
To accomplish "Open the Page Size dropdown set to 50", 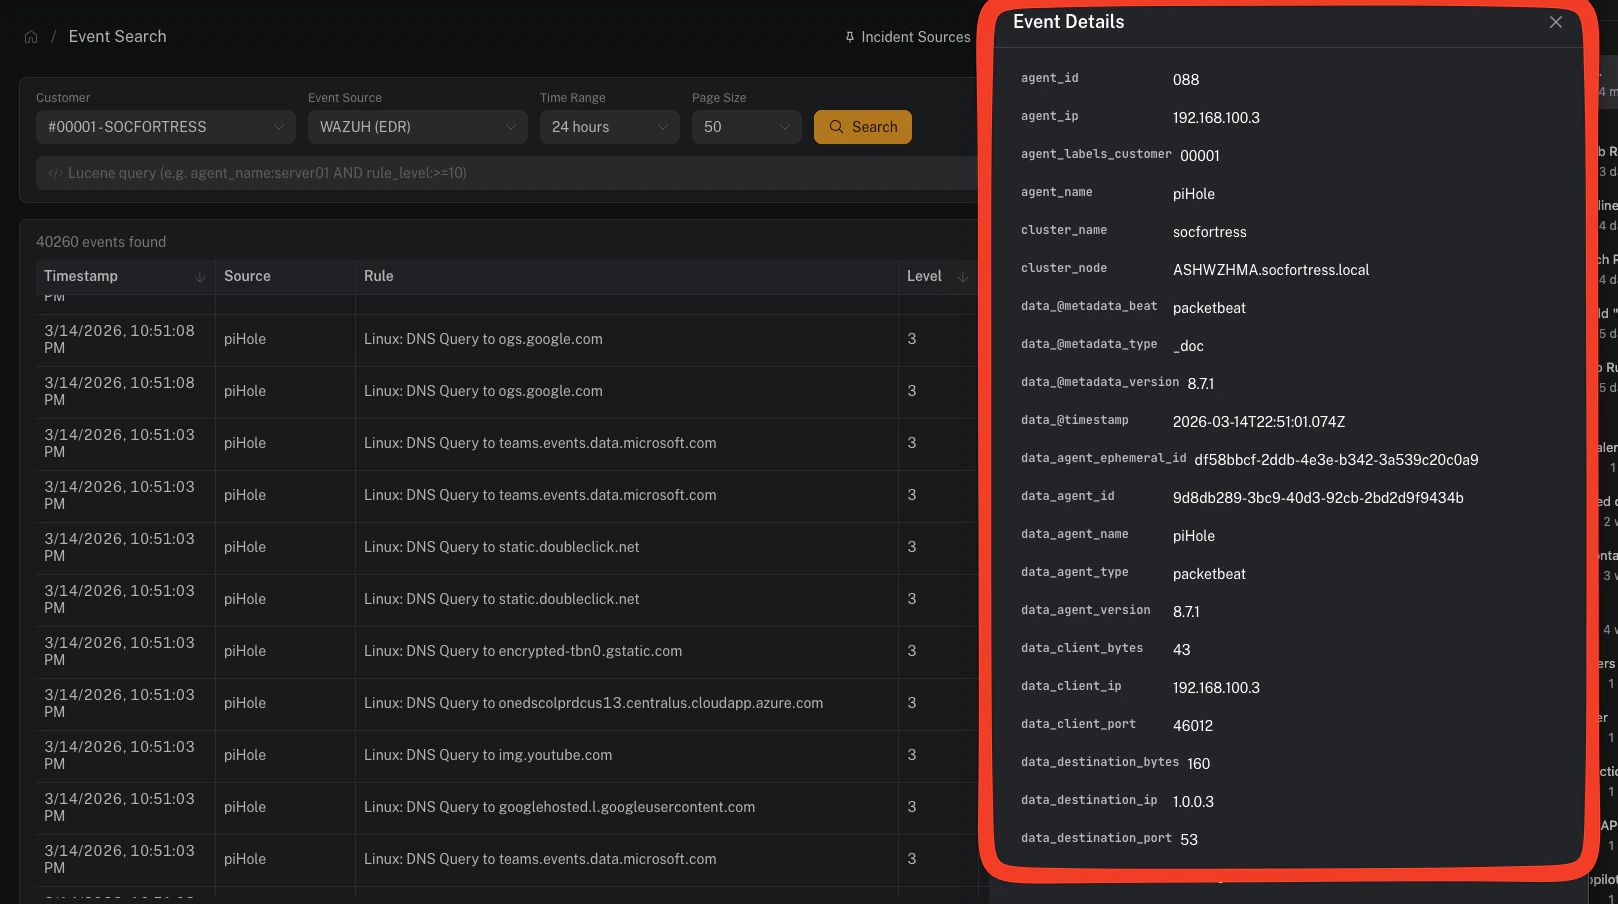I will (x=746, y=127).
